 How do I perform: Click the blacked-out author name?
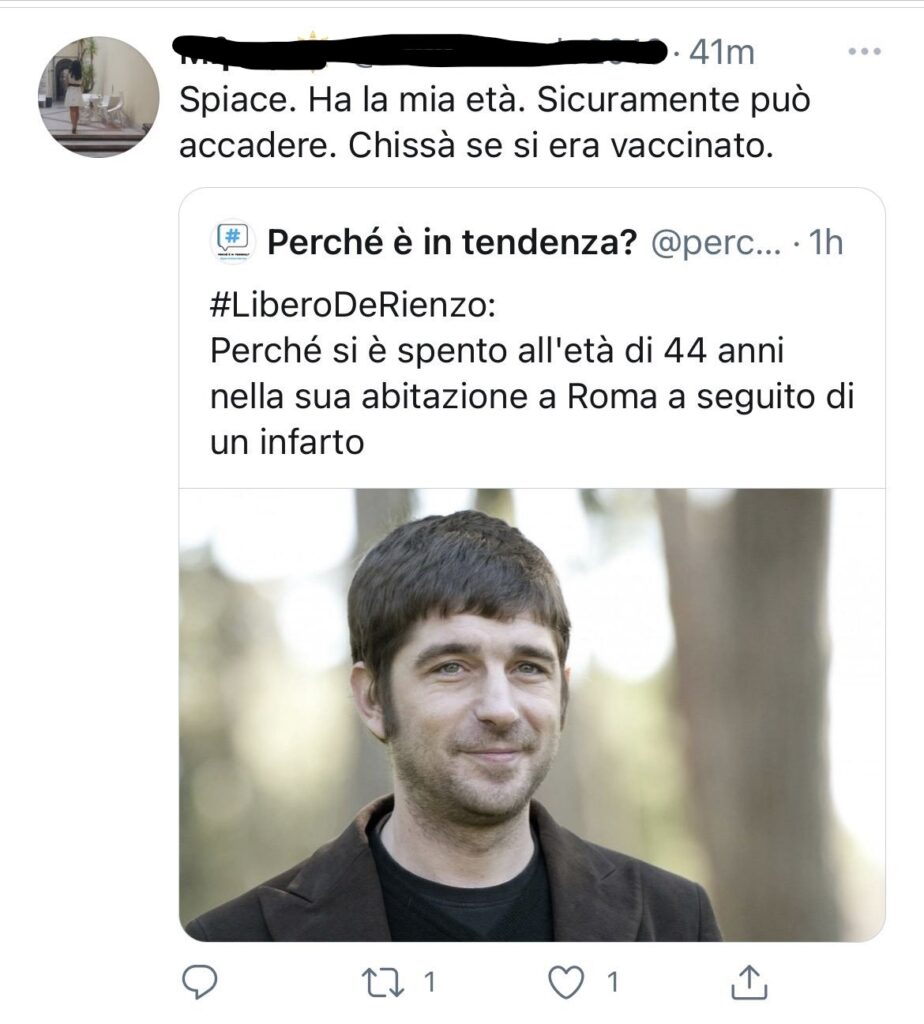pyautogui.click(x=418, y=47)
